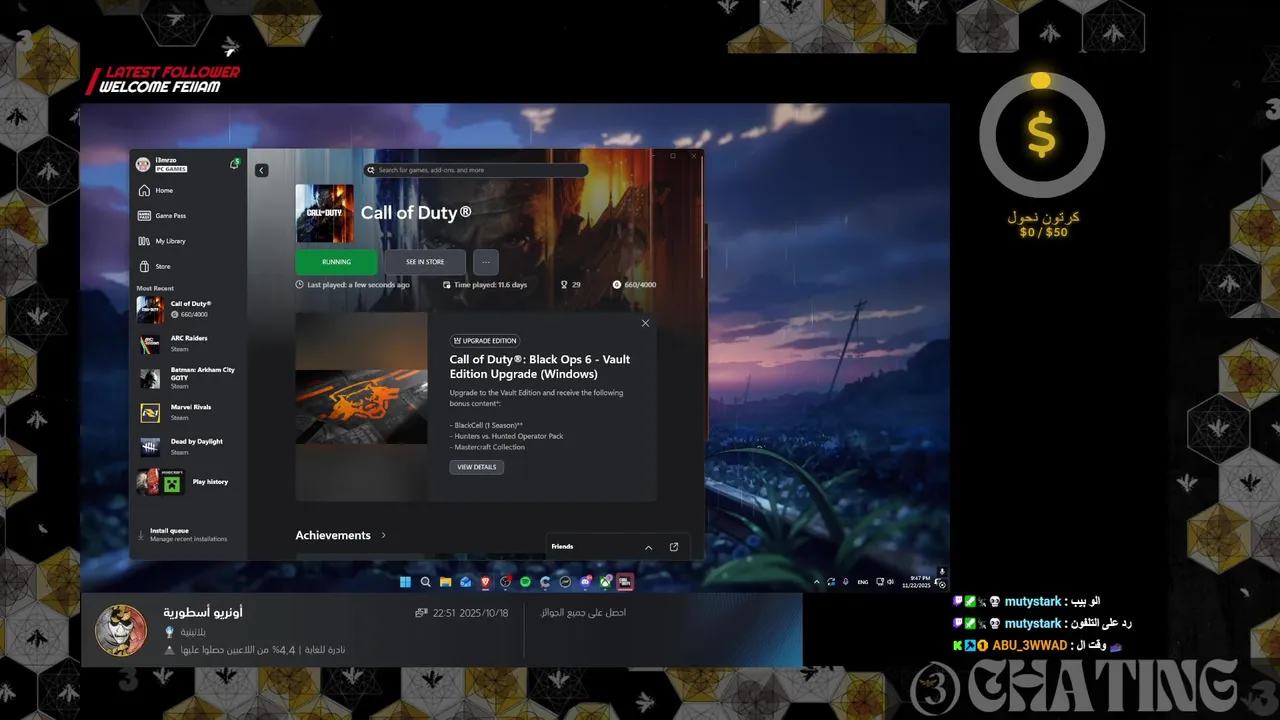Image resolution: width=1280 pixels, height=720 pixels.
Task: Click the search box for games and add-ons
Action: click(x=476, y=170)
